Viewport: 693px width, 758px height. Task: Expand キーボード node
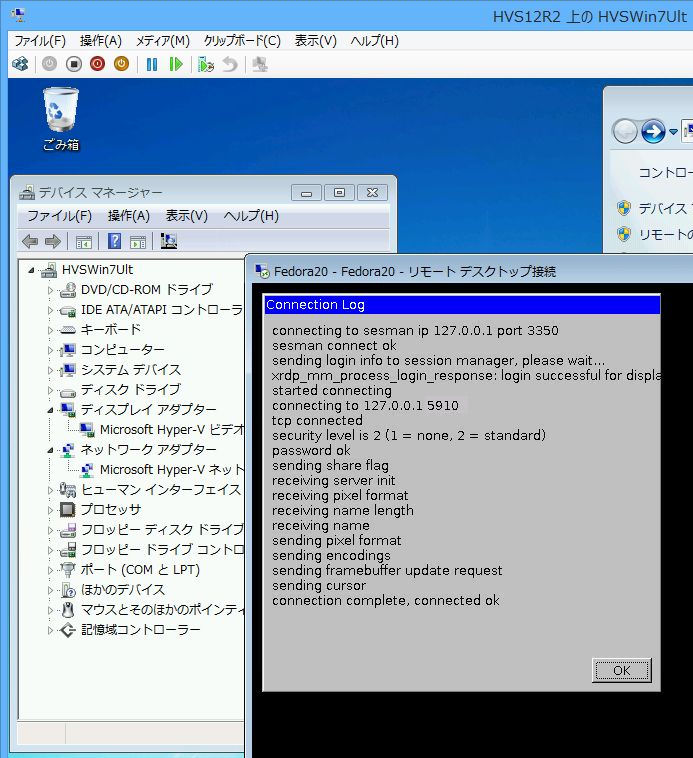point(50,330)
